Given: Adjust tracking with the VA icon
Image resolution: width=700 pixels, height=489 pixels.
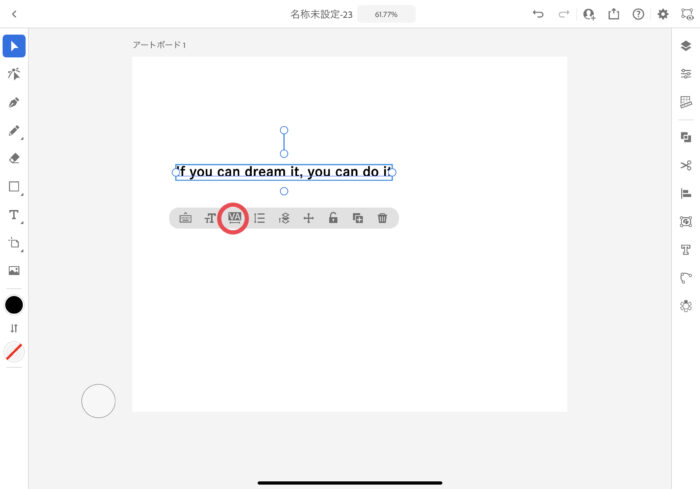Looking at the screenshot, I should pos(234,218).
